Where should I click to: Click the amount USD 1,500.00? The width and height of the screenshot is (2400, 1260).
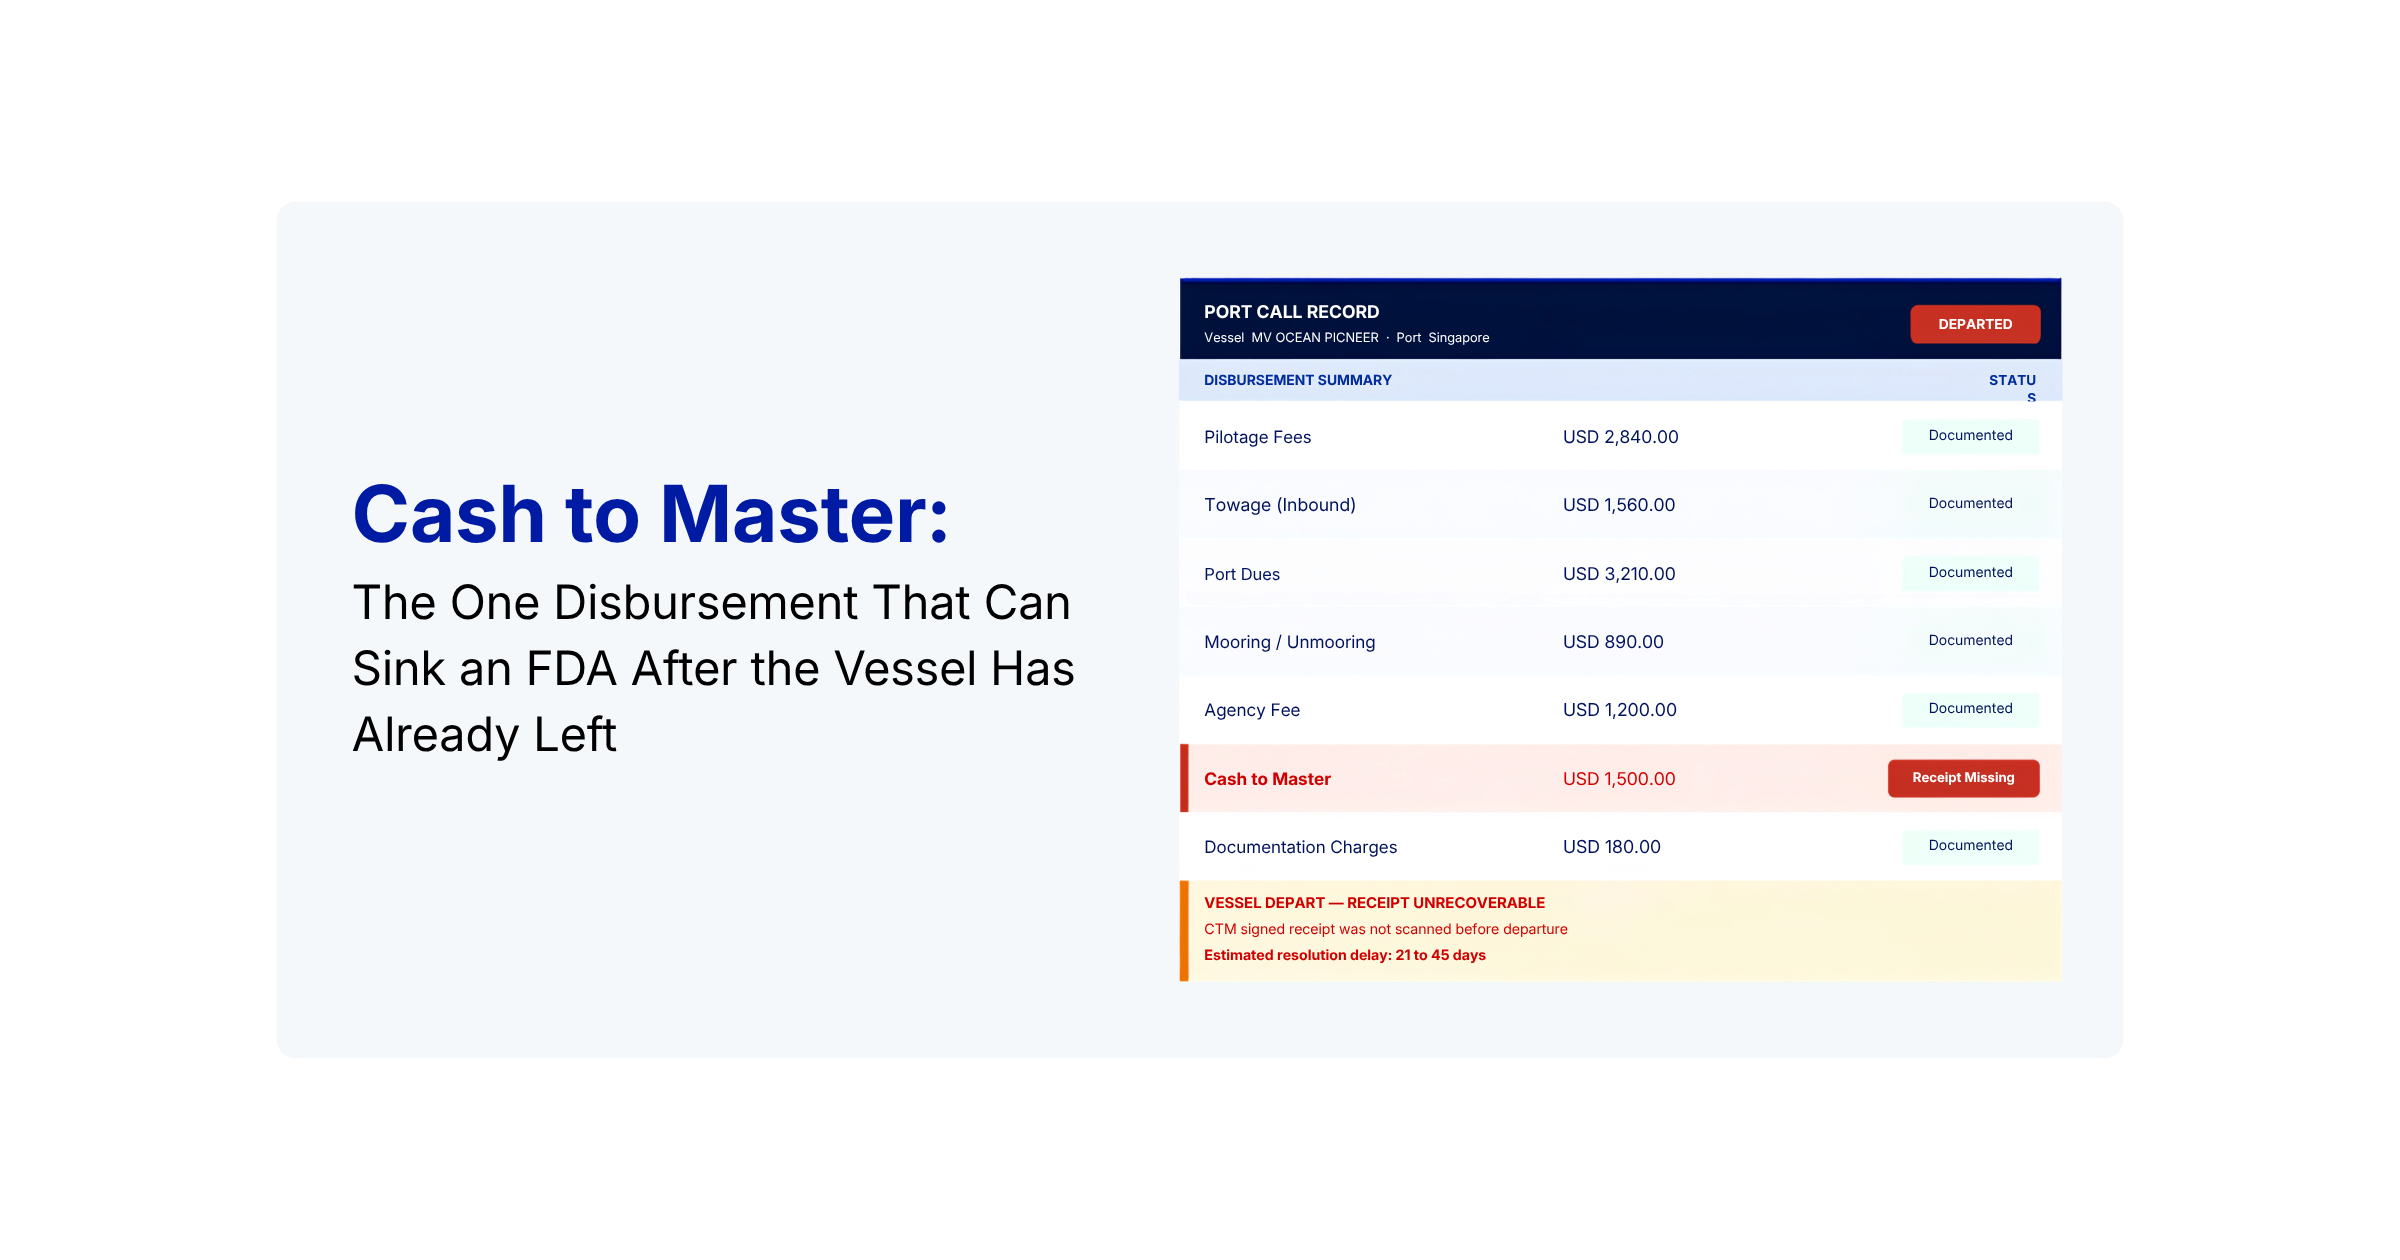point(1619,779)
